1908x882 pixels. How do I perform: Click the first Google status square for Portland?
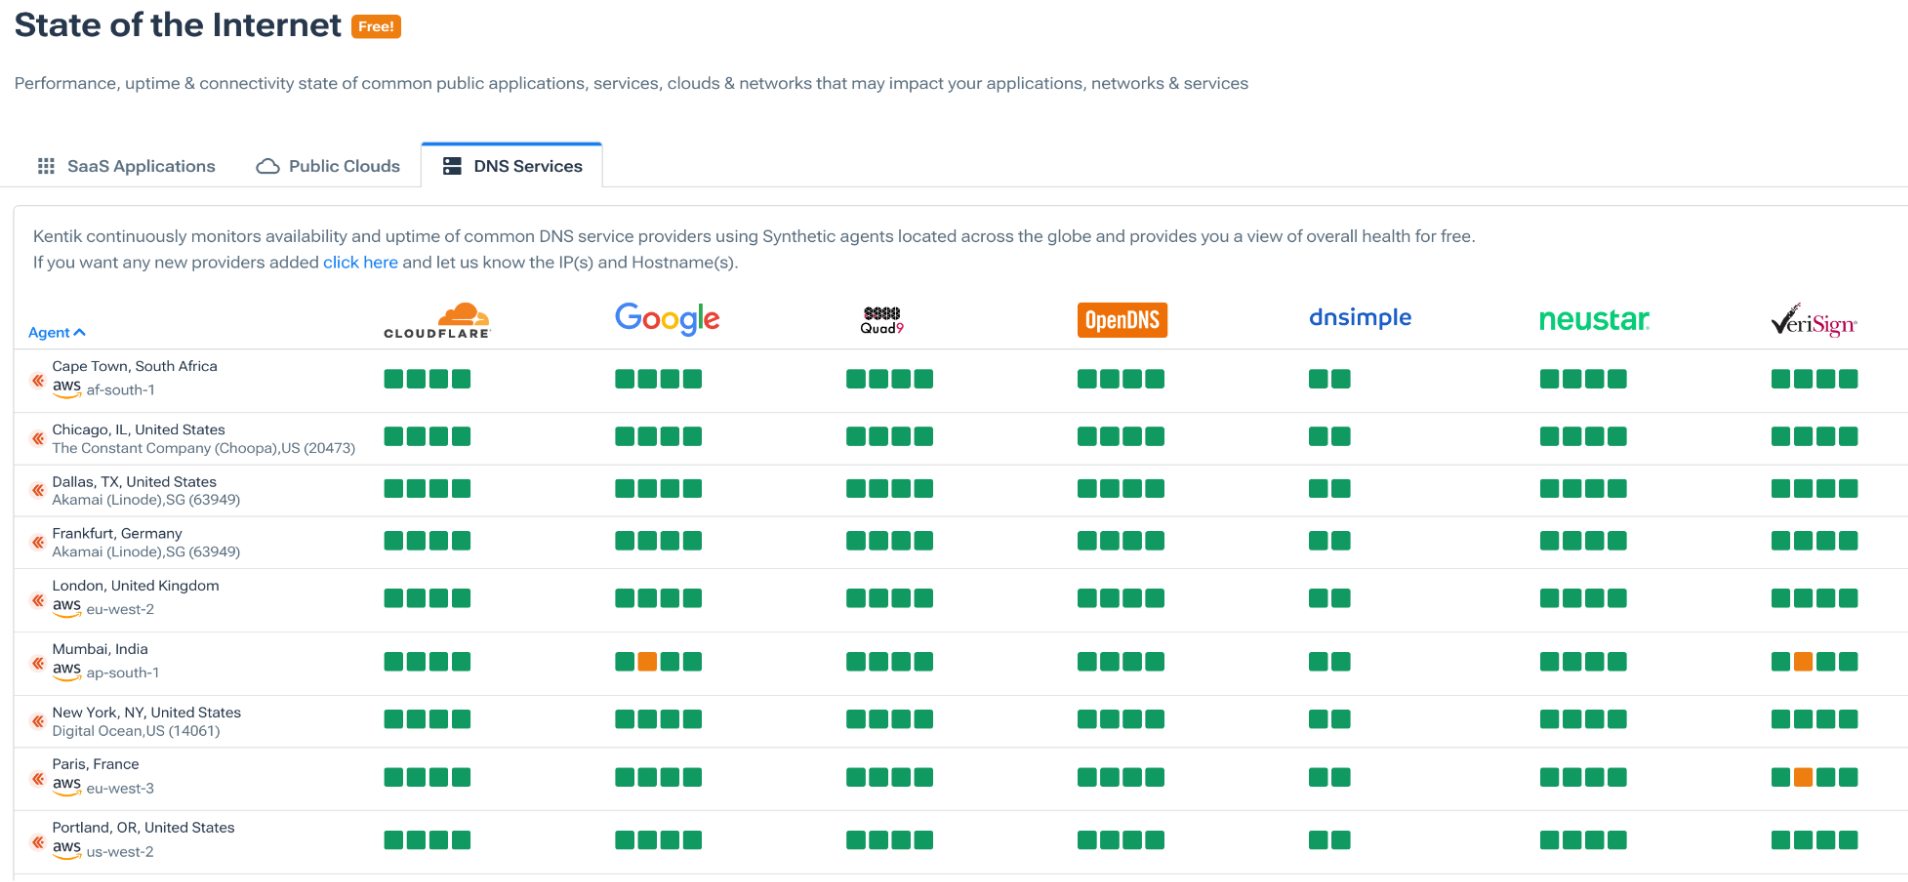point(624,840)
